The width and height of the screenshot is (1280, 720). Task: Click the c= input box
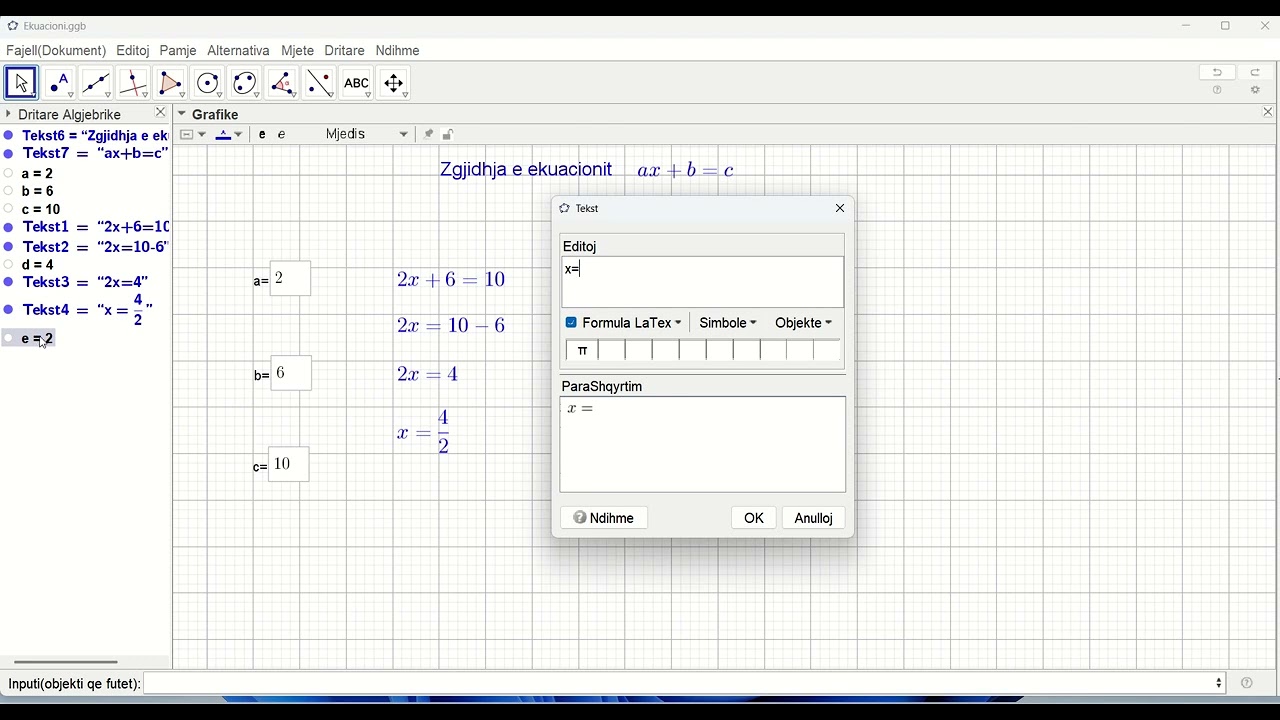pyautogui.click(x=290, y=464)
